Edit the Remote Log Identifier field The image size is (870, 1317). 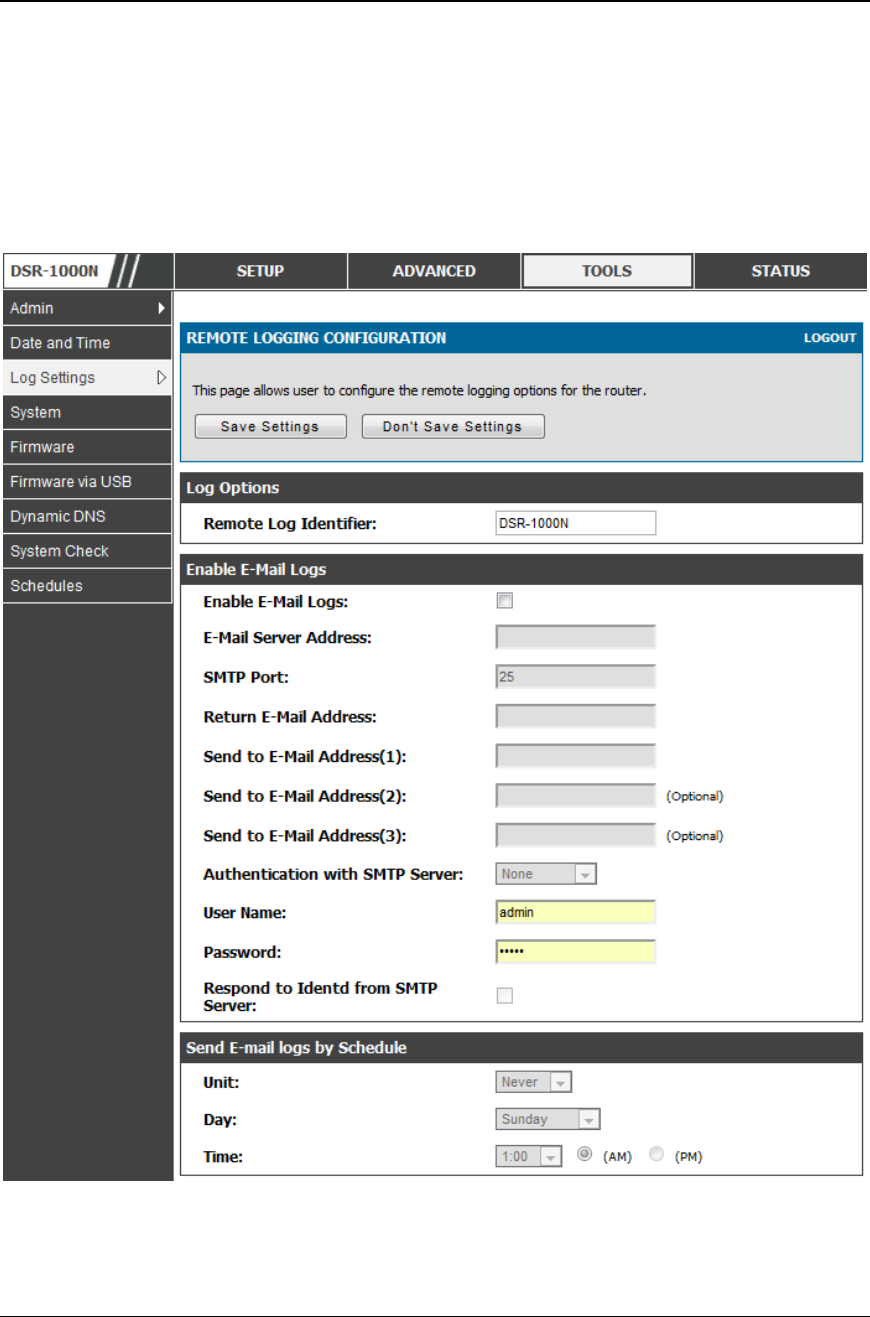(575, 523)
